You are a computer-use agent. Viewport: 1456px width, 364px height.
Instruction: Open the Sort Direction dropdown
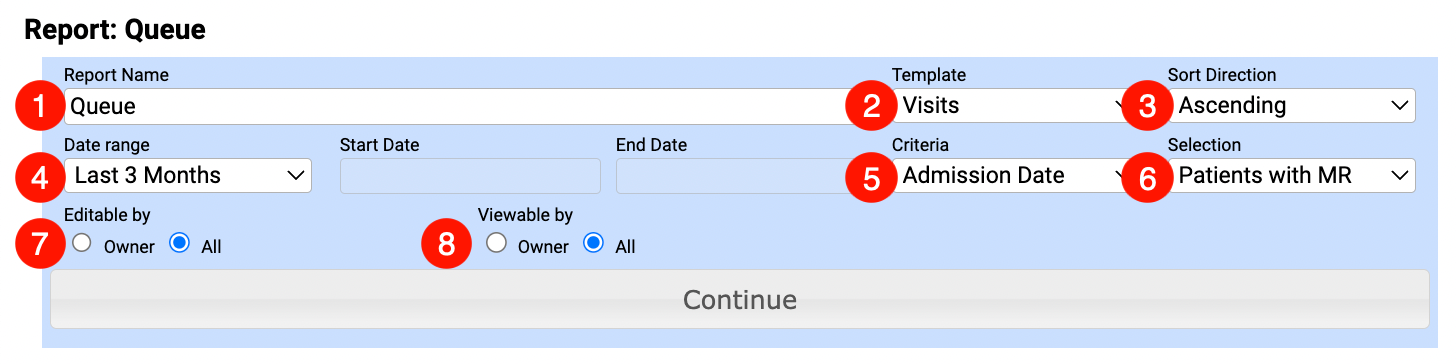tap(1292, 105)
